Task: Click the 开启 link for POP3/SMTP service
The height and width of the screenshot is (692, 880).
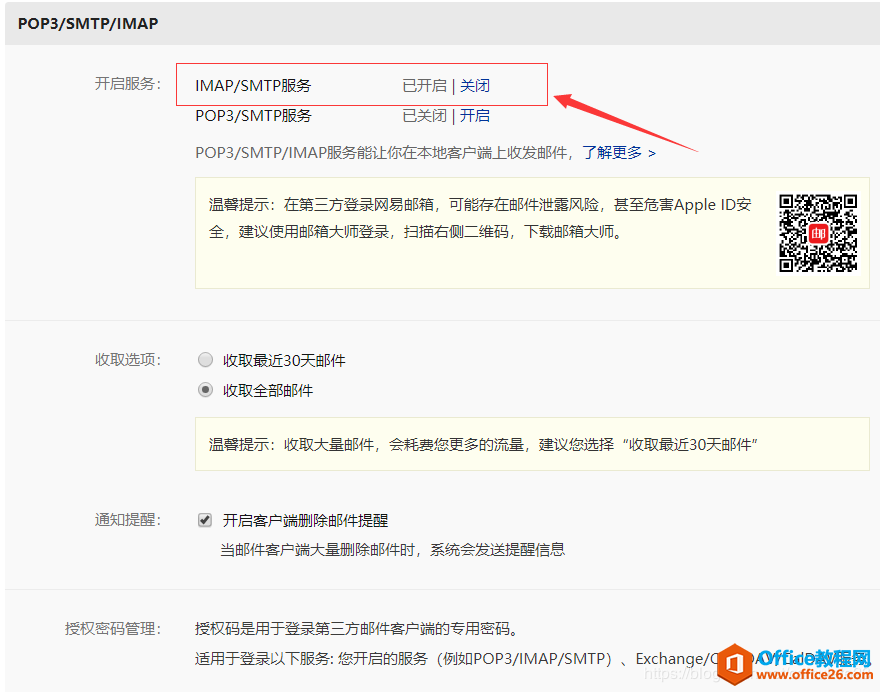Action: [x=475, y=116]
